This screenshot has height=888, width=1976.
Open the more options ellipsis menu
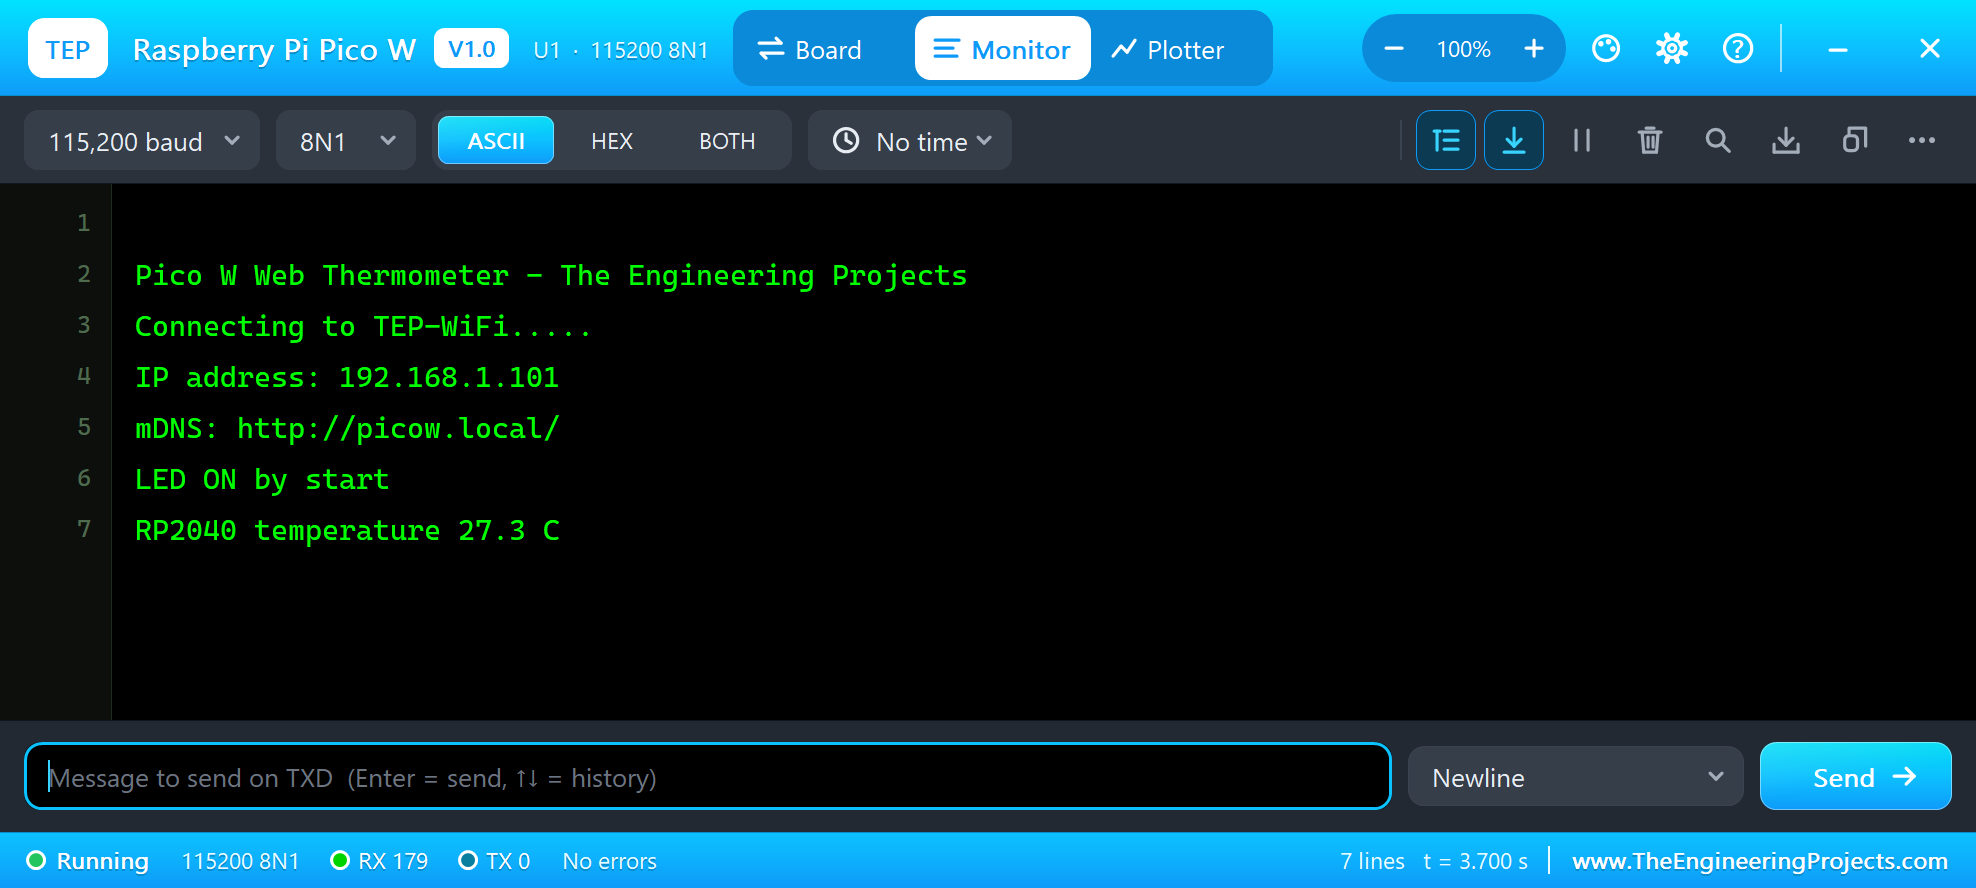click(x=1922, y=140)
